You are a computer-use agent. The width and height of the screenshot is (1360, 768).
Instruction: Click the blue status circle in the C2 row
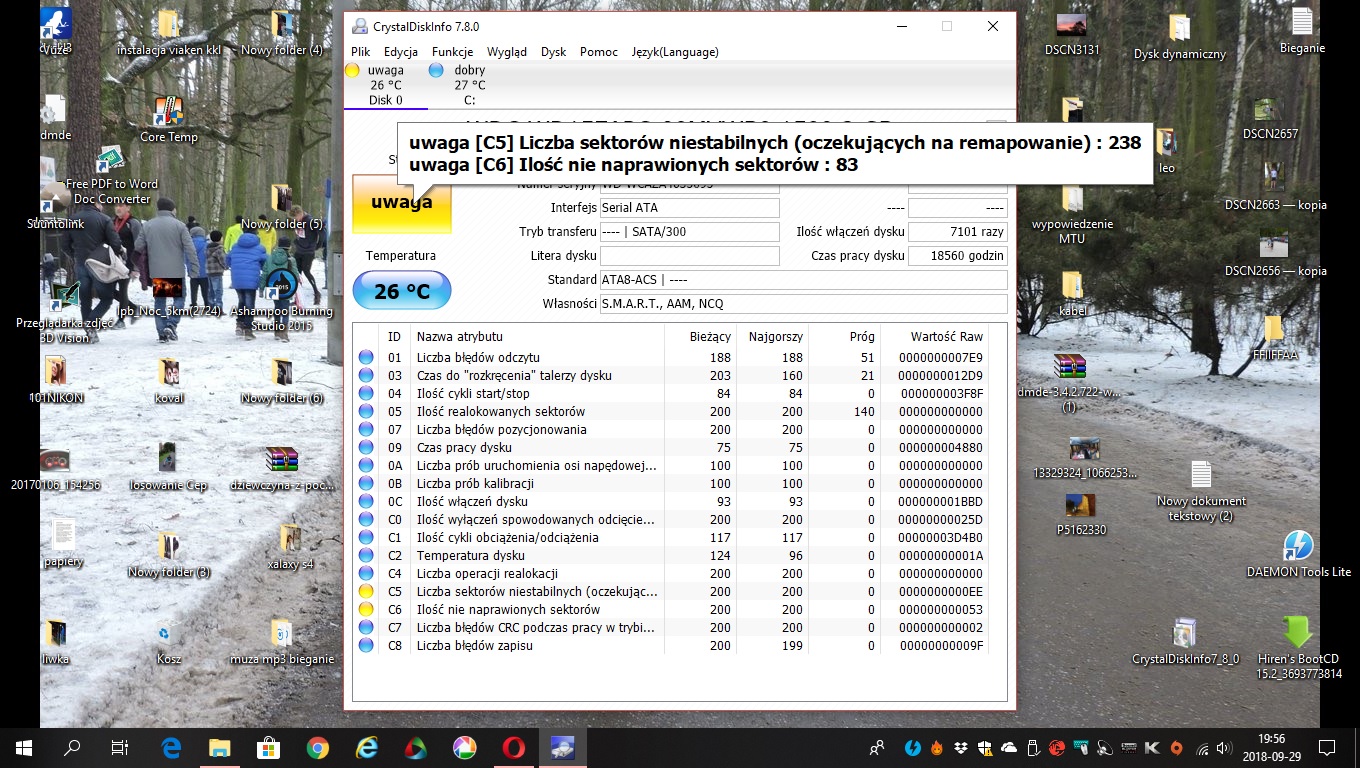pyautogui.click(x=366, y=555)
